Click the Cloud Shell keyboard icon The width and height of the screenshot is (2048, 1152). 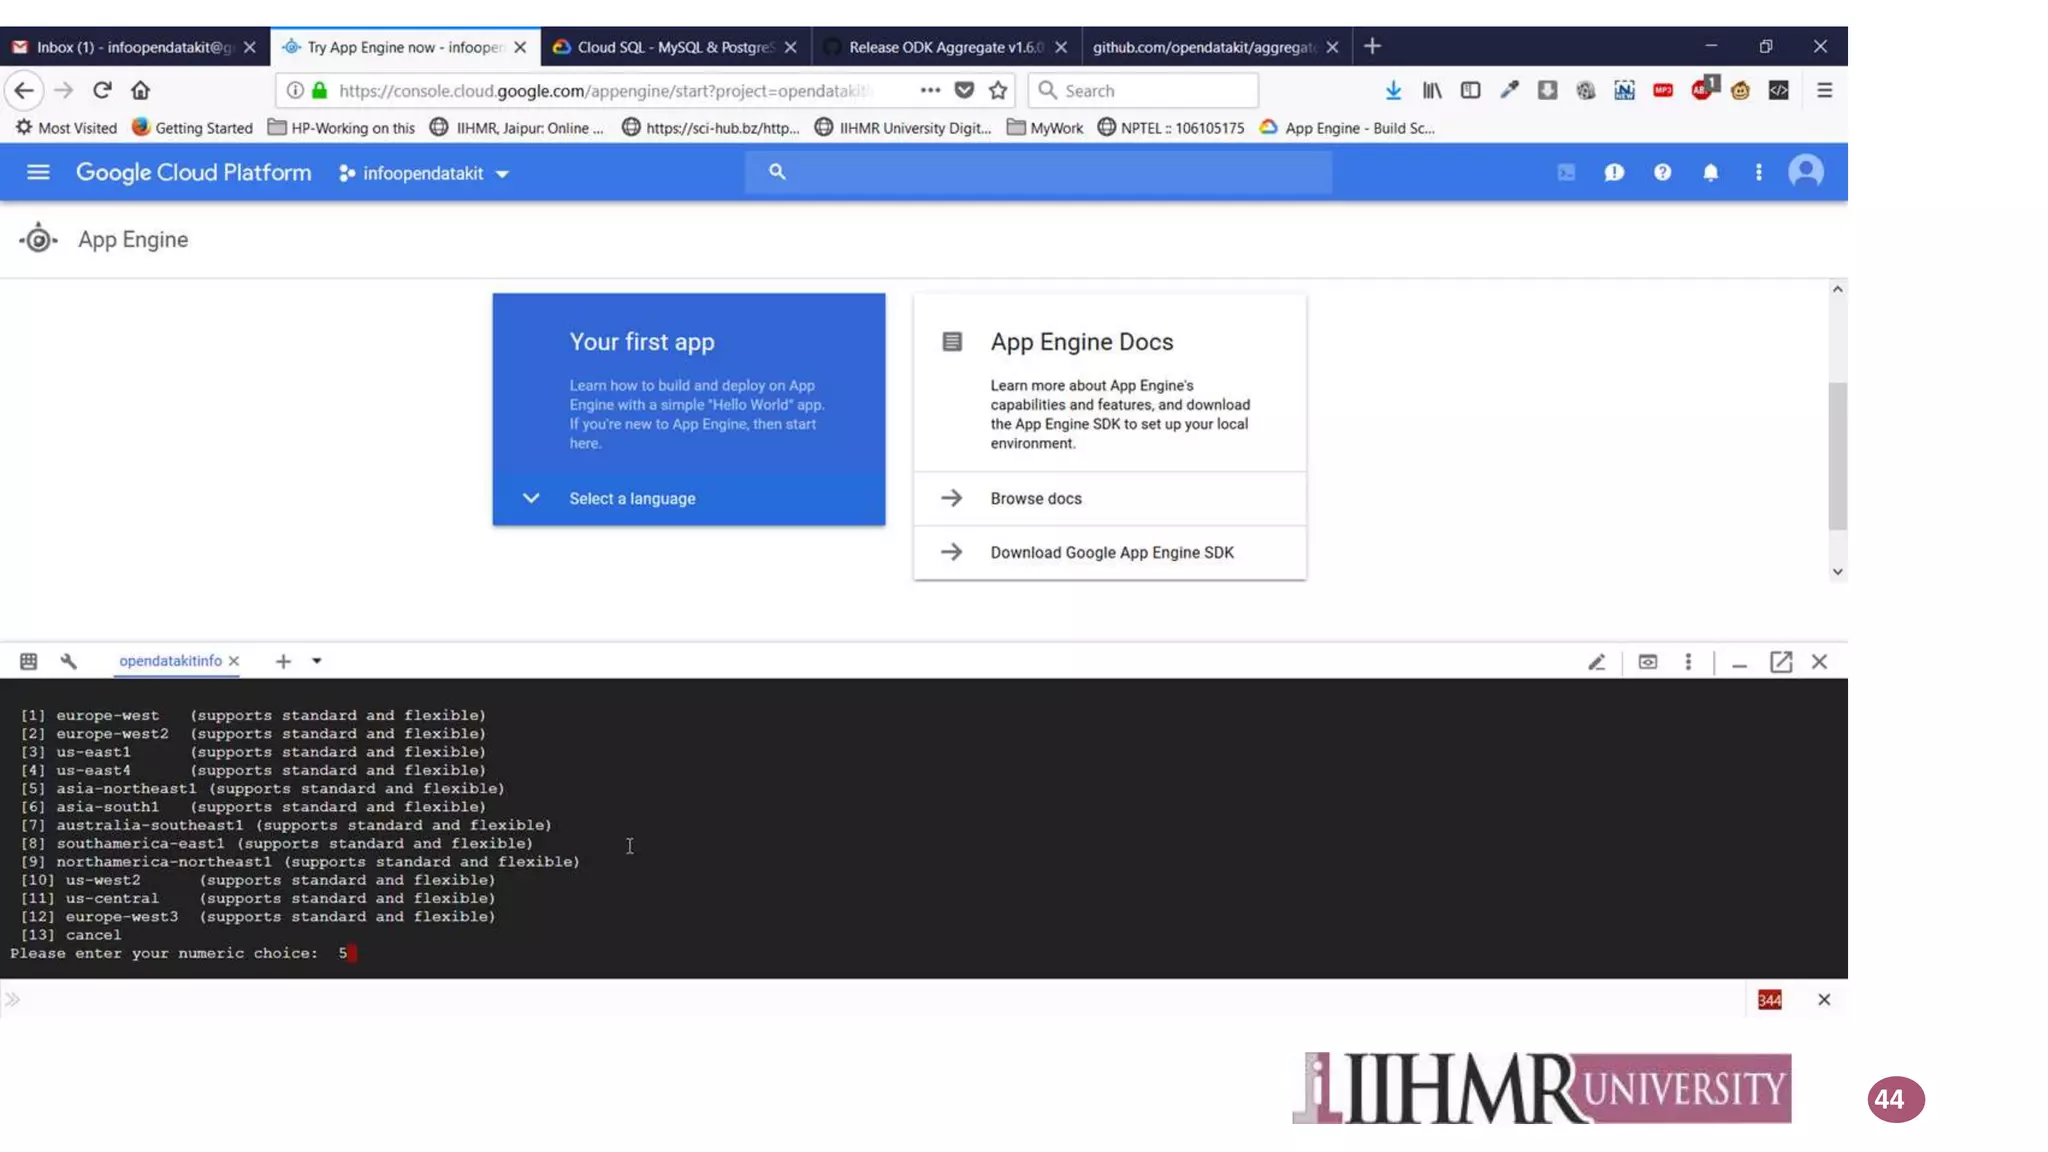coord(29,661)
